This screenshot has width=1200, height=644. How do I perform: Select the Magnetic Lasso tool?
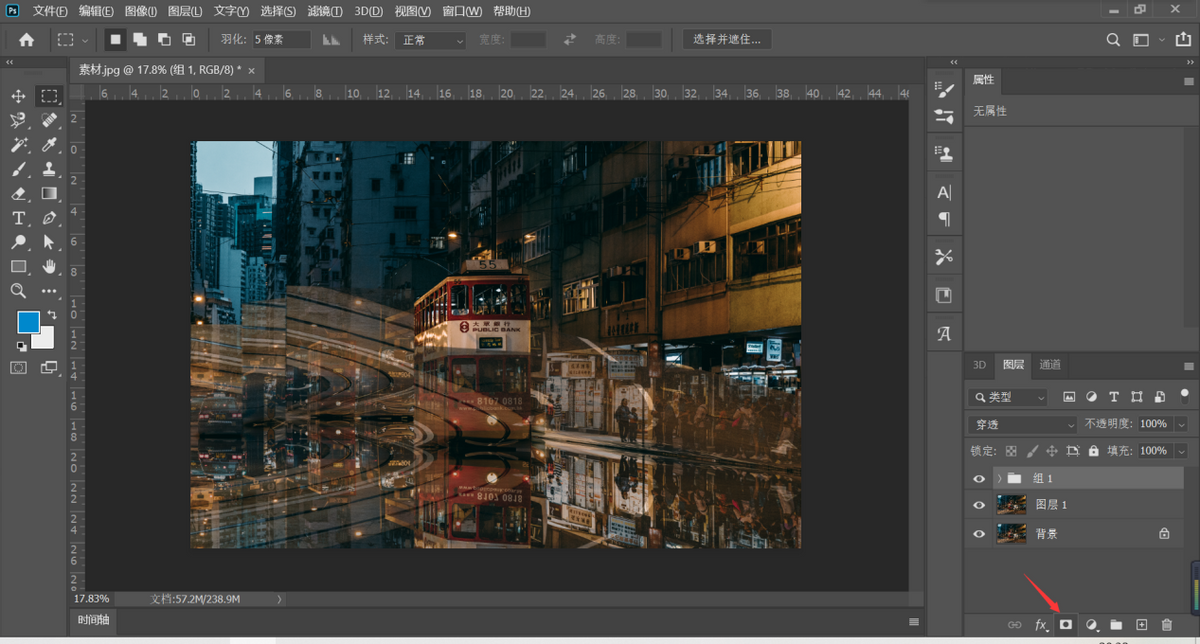(18, 121)
